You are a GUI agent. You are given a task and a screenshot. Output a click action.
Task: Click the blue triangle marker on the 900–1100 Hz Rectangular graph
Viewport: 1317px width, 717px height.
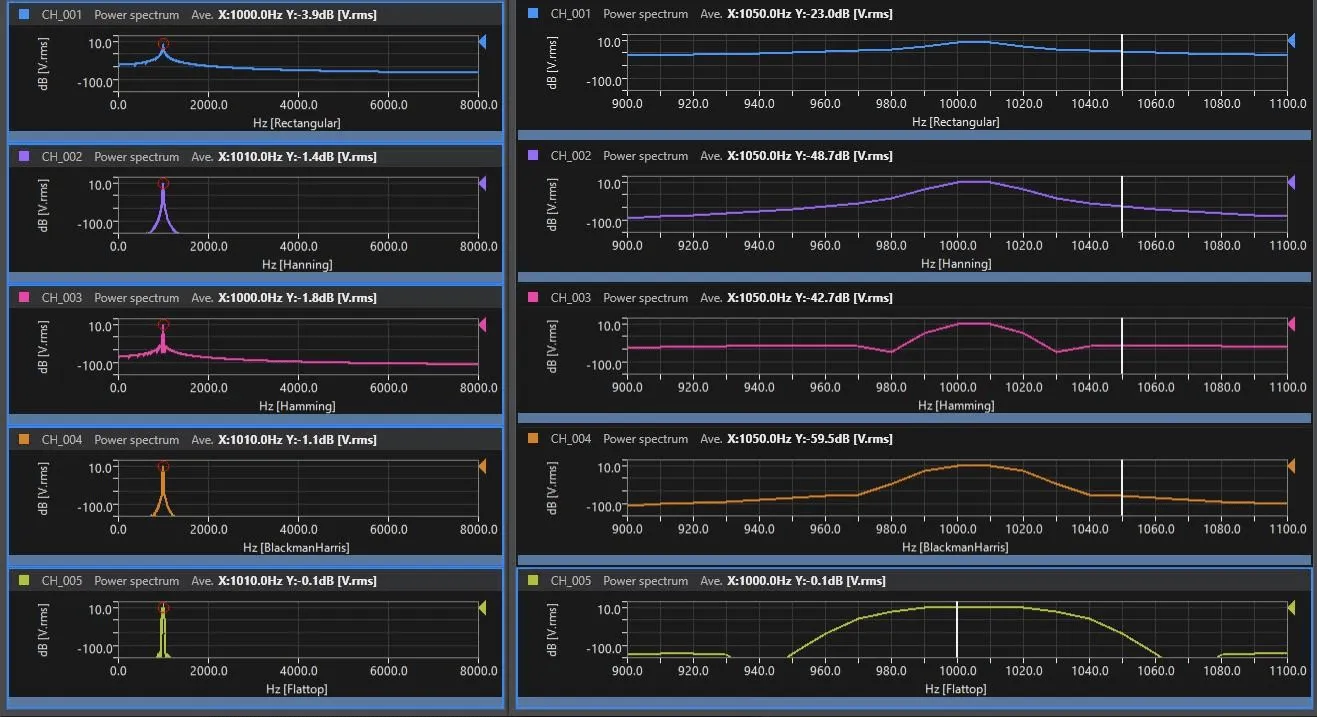pyautogui.click(x=1291, y=41)
